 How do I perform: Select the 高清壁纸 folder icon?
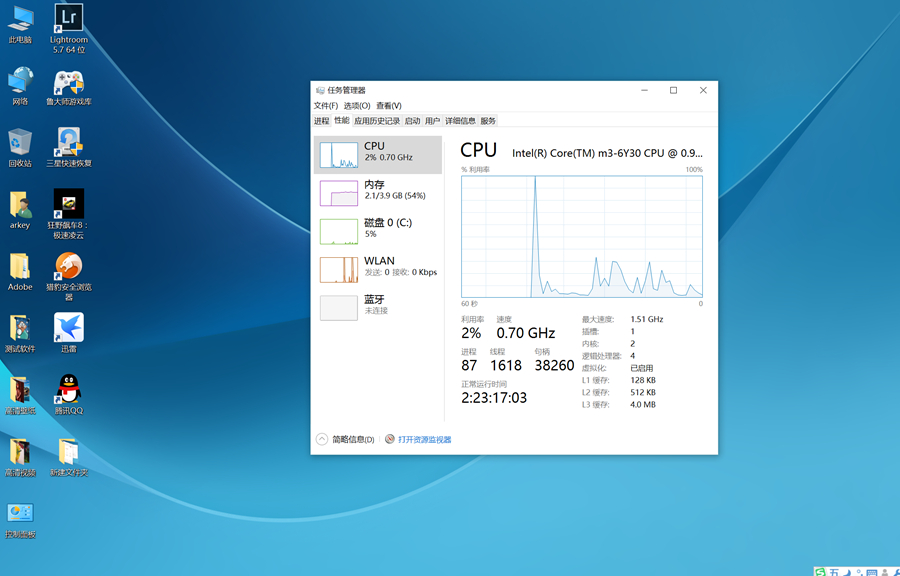pos(20,395)
